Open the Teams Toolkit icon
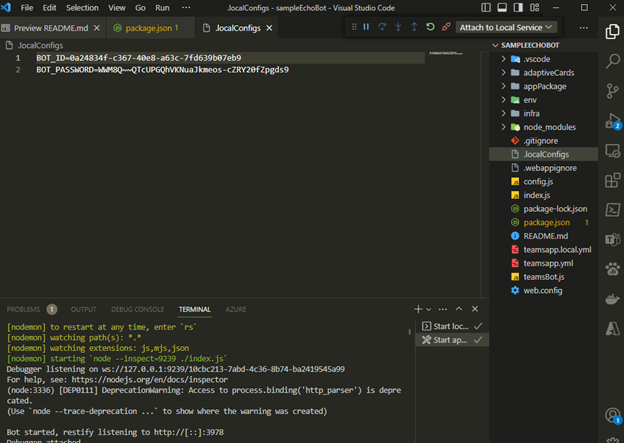 612,239
